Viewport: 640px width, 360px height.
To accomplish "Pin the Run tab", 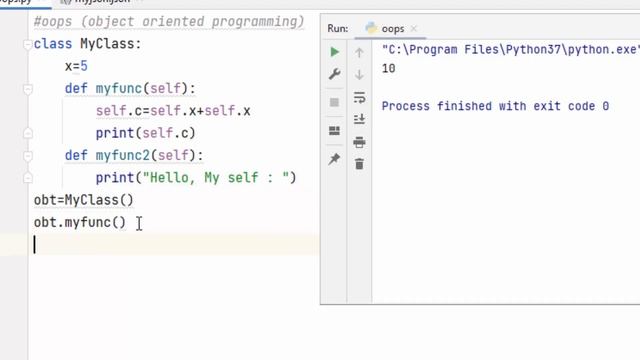I will click(334, 159).
